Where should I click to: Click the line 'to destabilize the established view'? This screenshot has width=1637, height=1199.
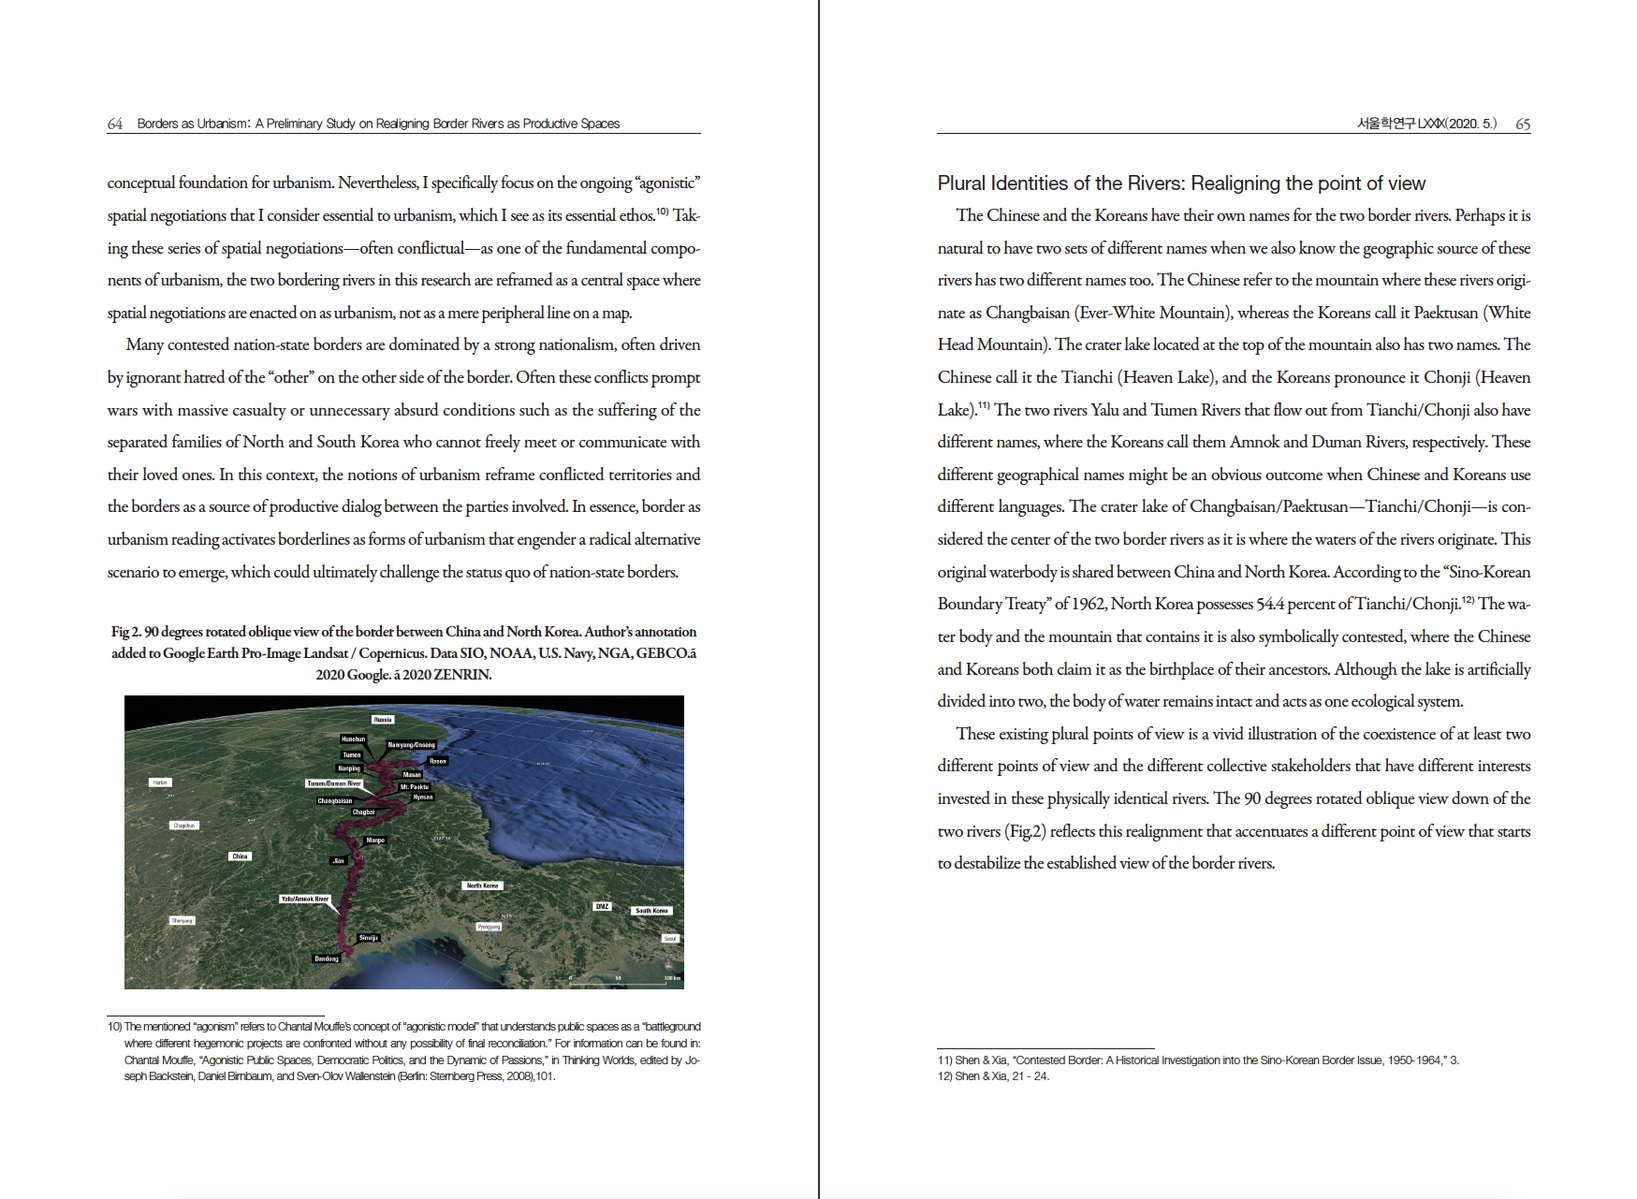coord(1106,863)
